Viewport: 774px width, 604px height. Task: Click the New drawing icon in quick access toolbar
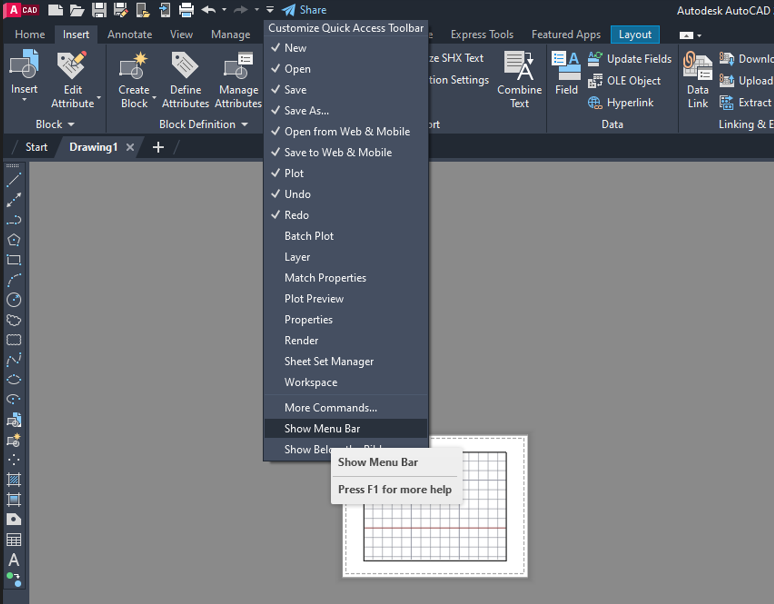55,10
